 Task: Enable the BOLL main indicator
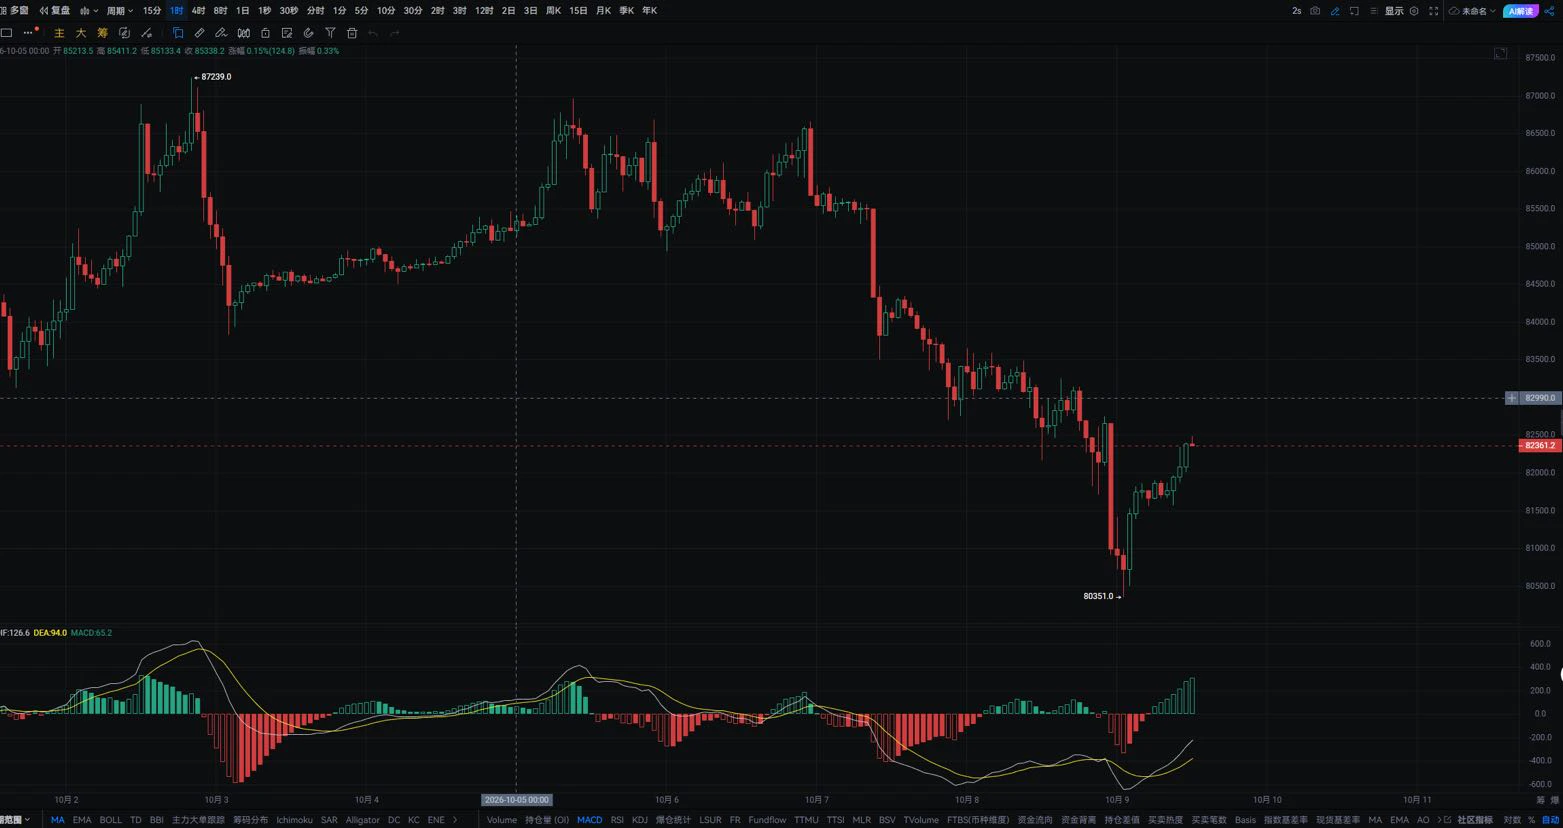coord(110,820)
